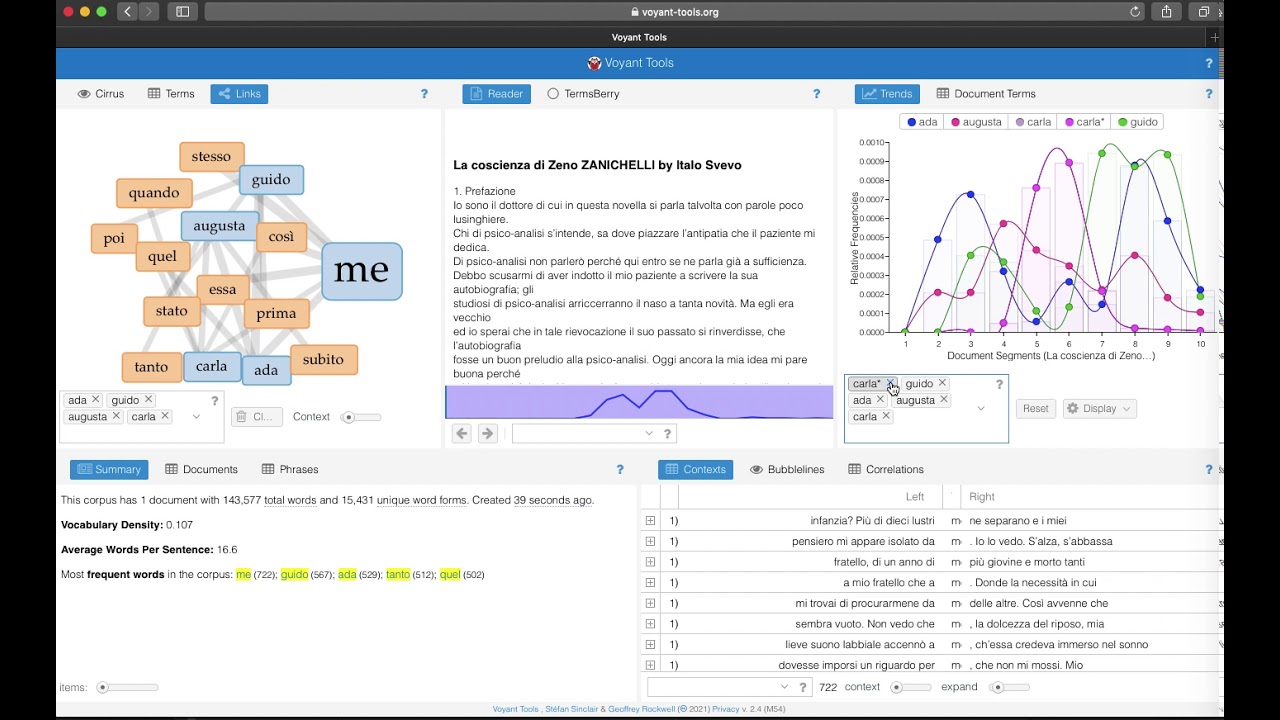Screen dimensions: 1280x720
Task: Click 'unique word forms' link in summary
Action: pyautogui.click(x=424, y=500)
